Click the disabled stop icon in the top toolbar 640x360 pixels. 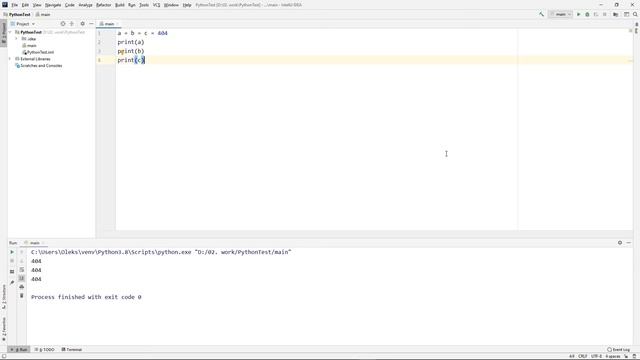point(605,14)
